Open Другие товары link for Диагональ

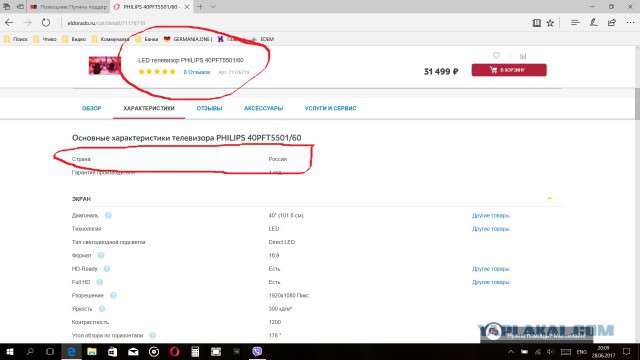[491, 215]
